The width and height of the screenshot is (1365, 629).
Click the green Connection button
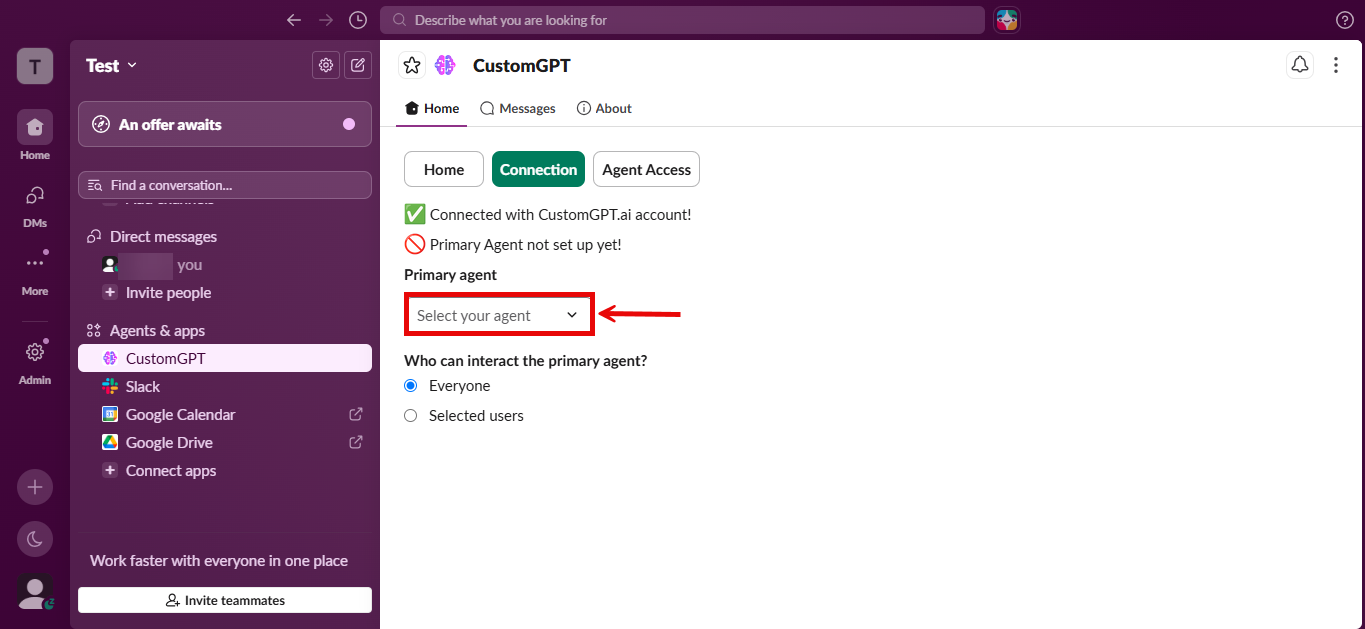click(538, 169)
